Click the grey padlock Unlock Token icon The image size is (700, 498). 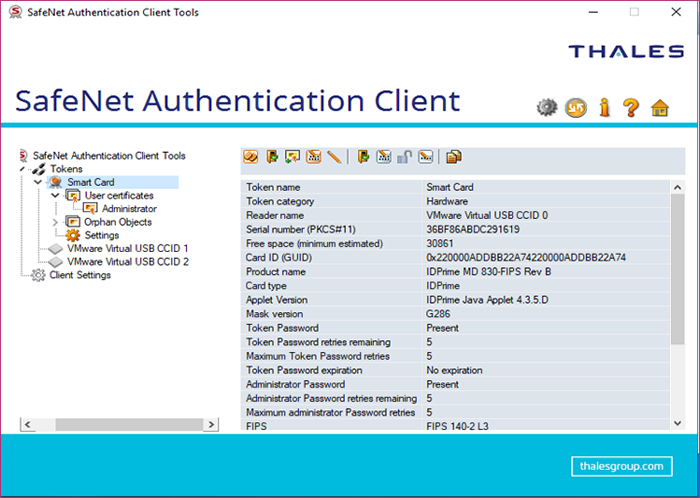[405, 156]
